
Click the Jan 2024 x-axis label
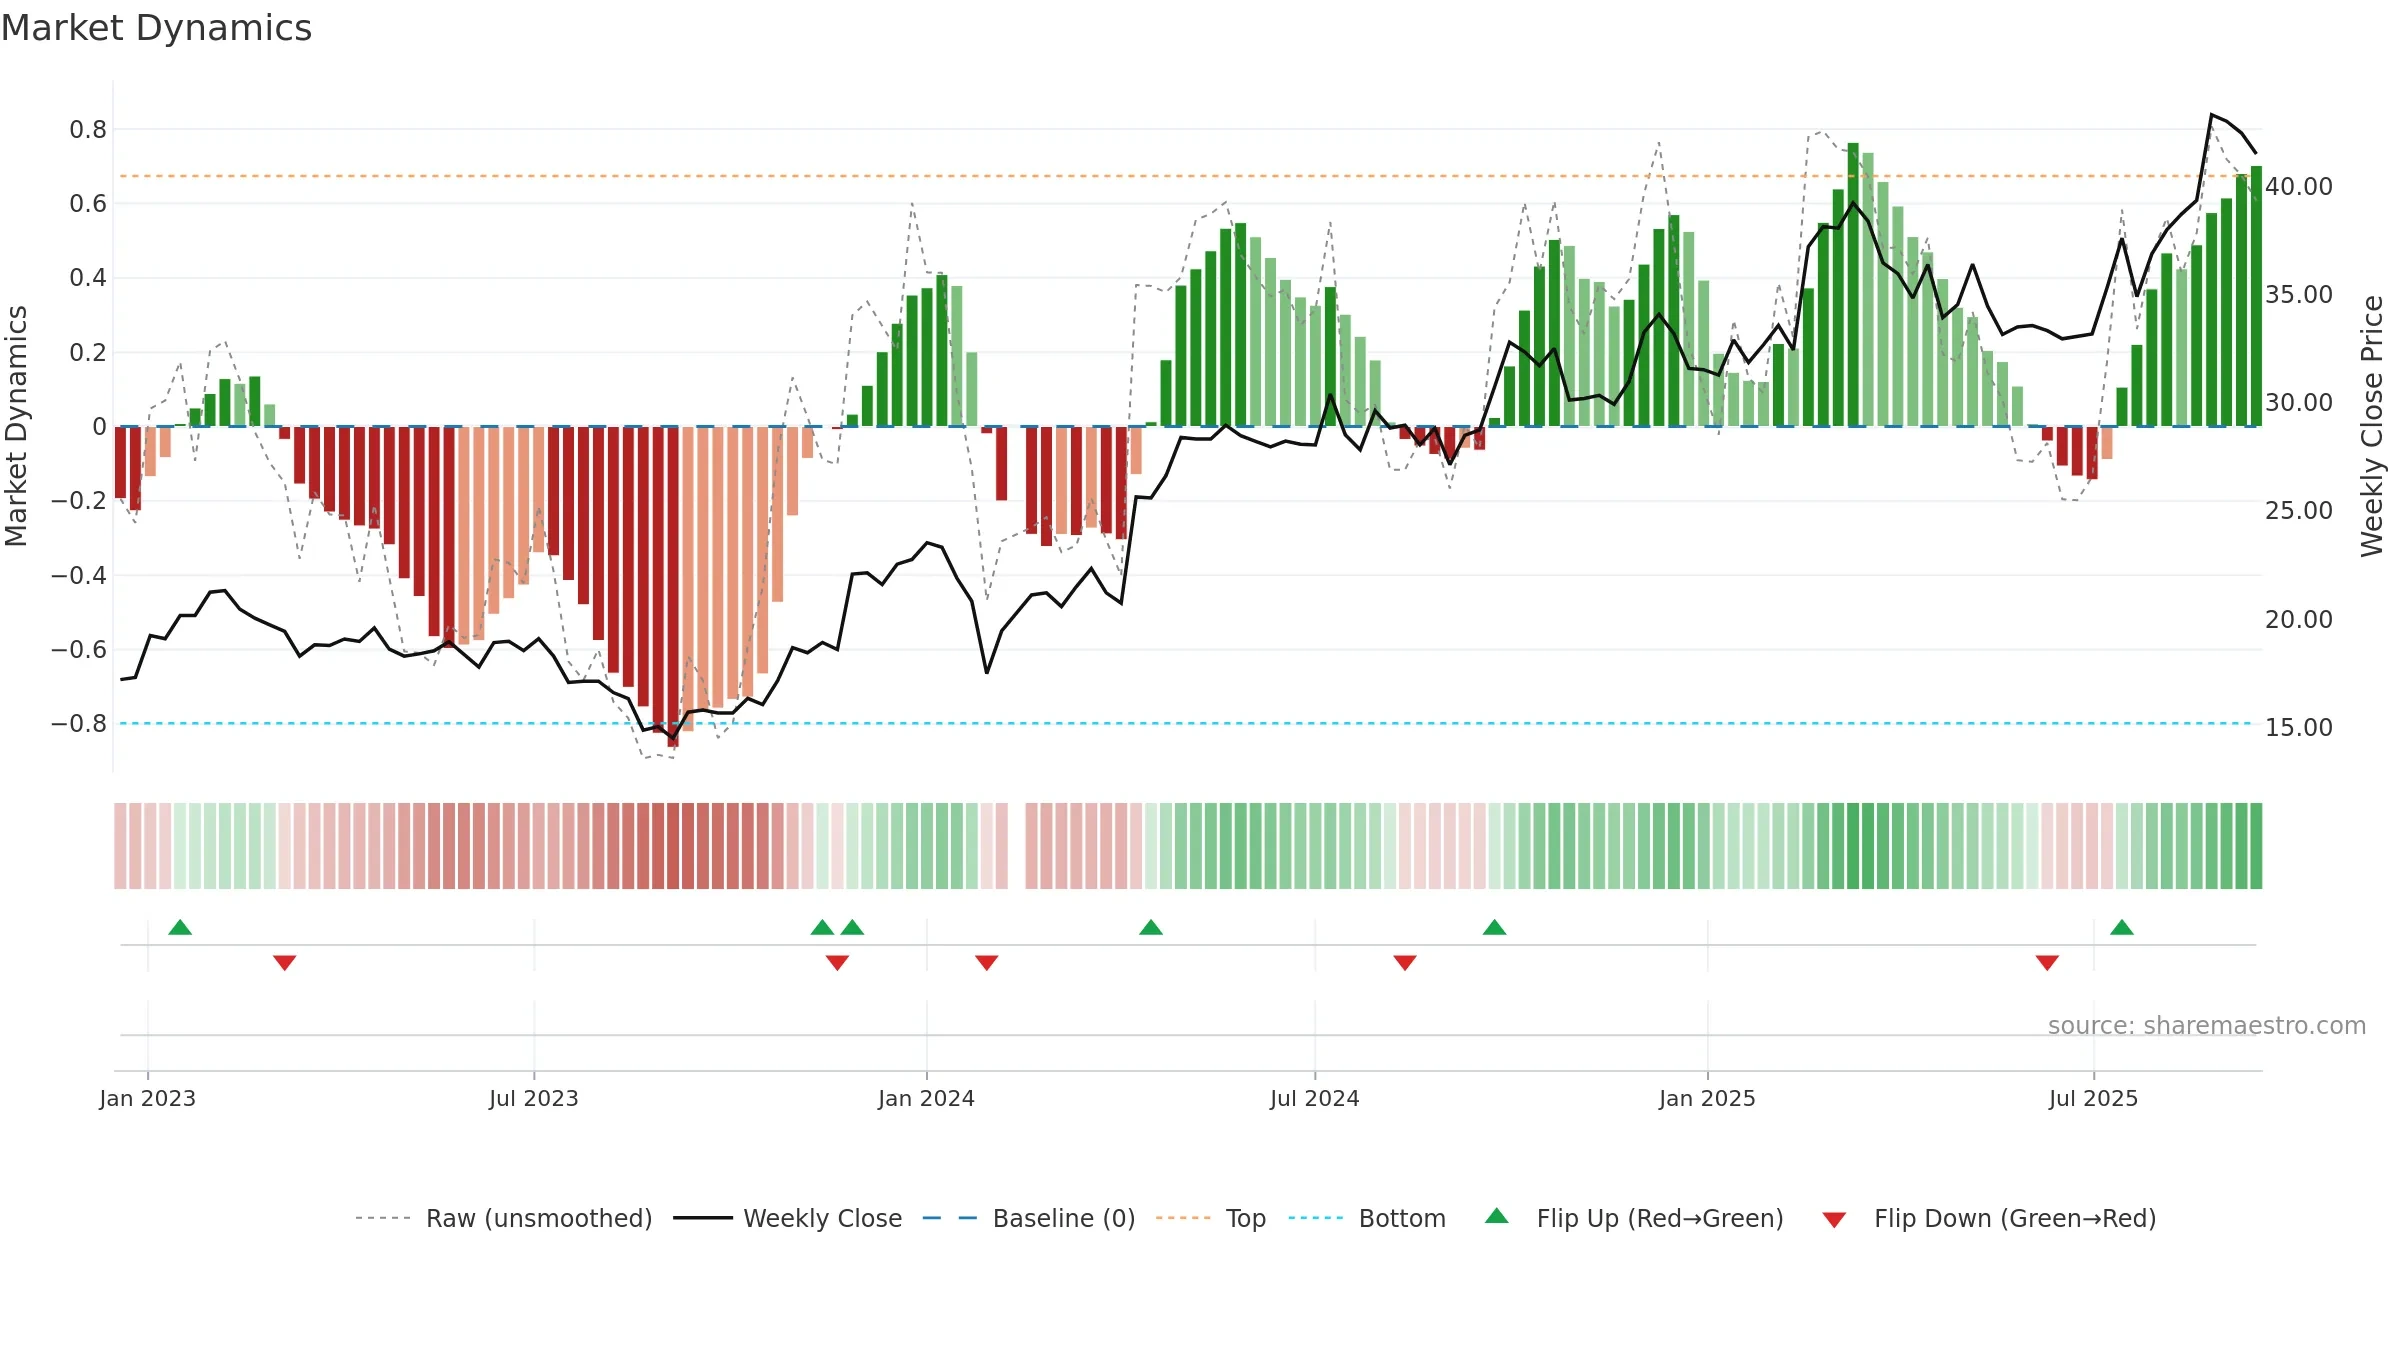coord(926,1098)
